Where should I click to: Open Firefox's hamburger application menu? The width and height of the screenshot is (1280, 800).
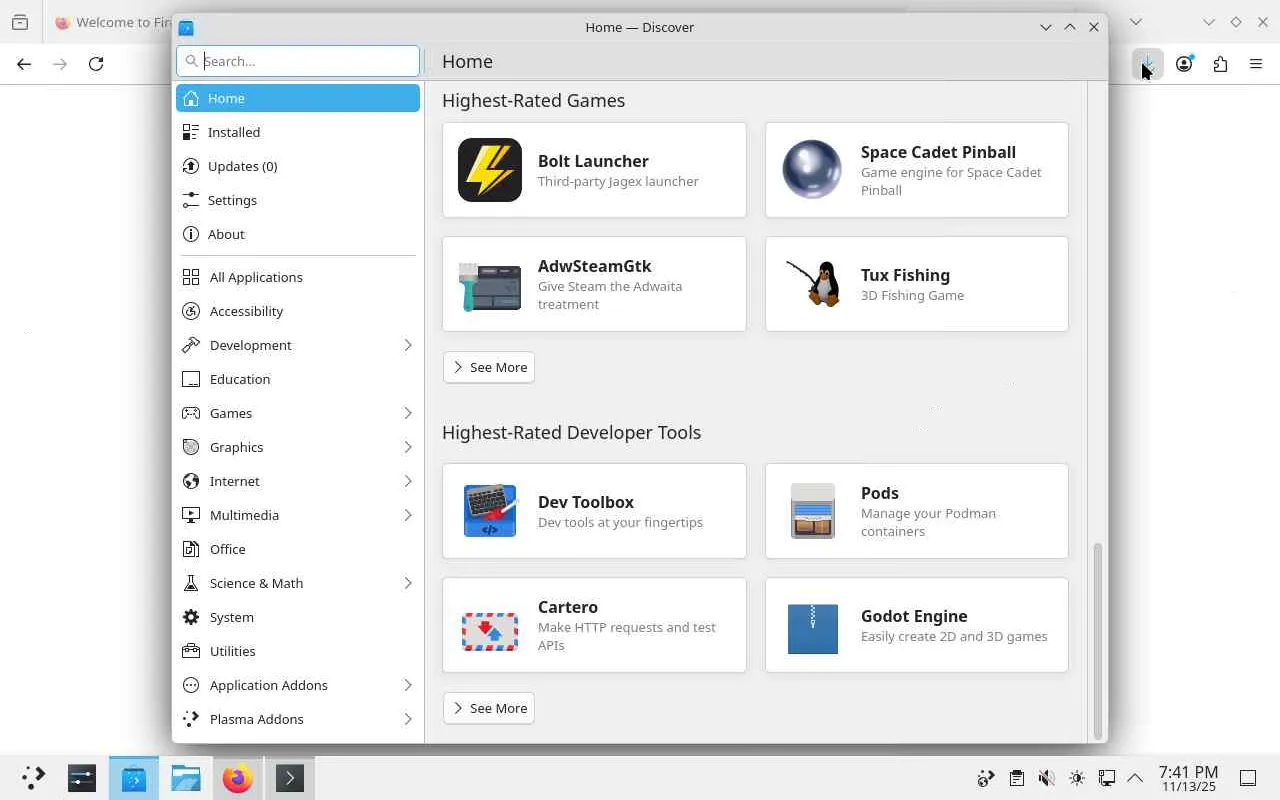tap(1256, 64)
